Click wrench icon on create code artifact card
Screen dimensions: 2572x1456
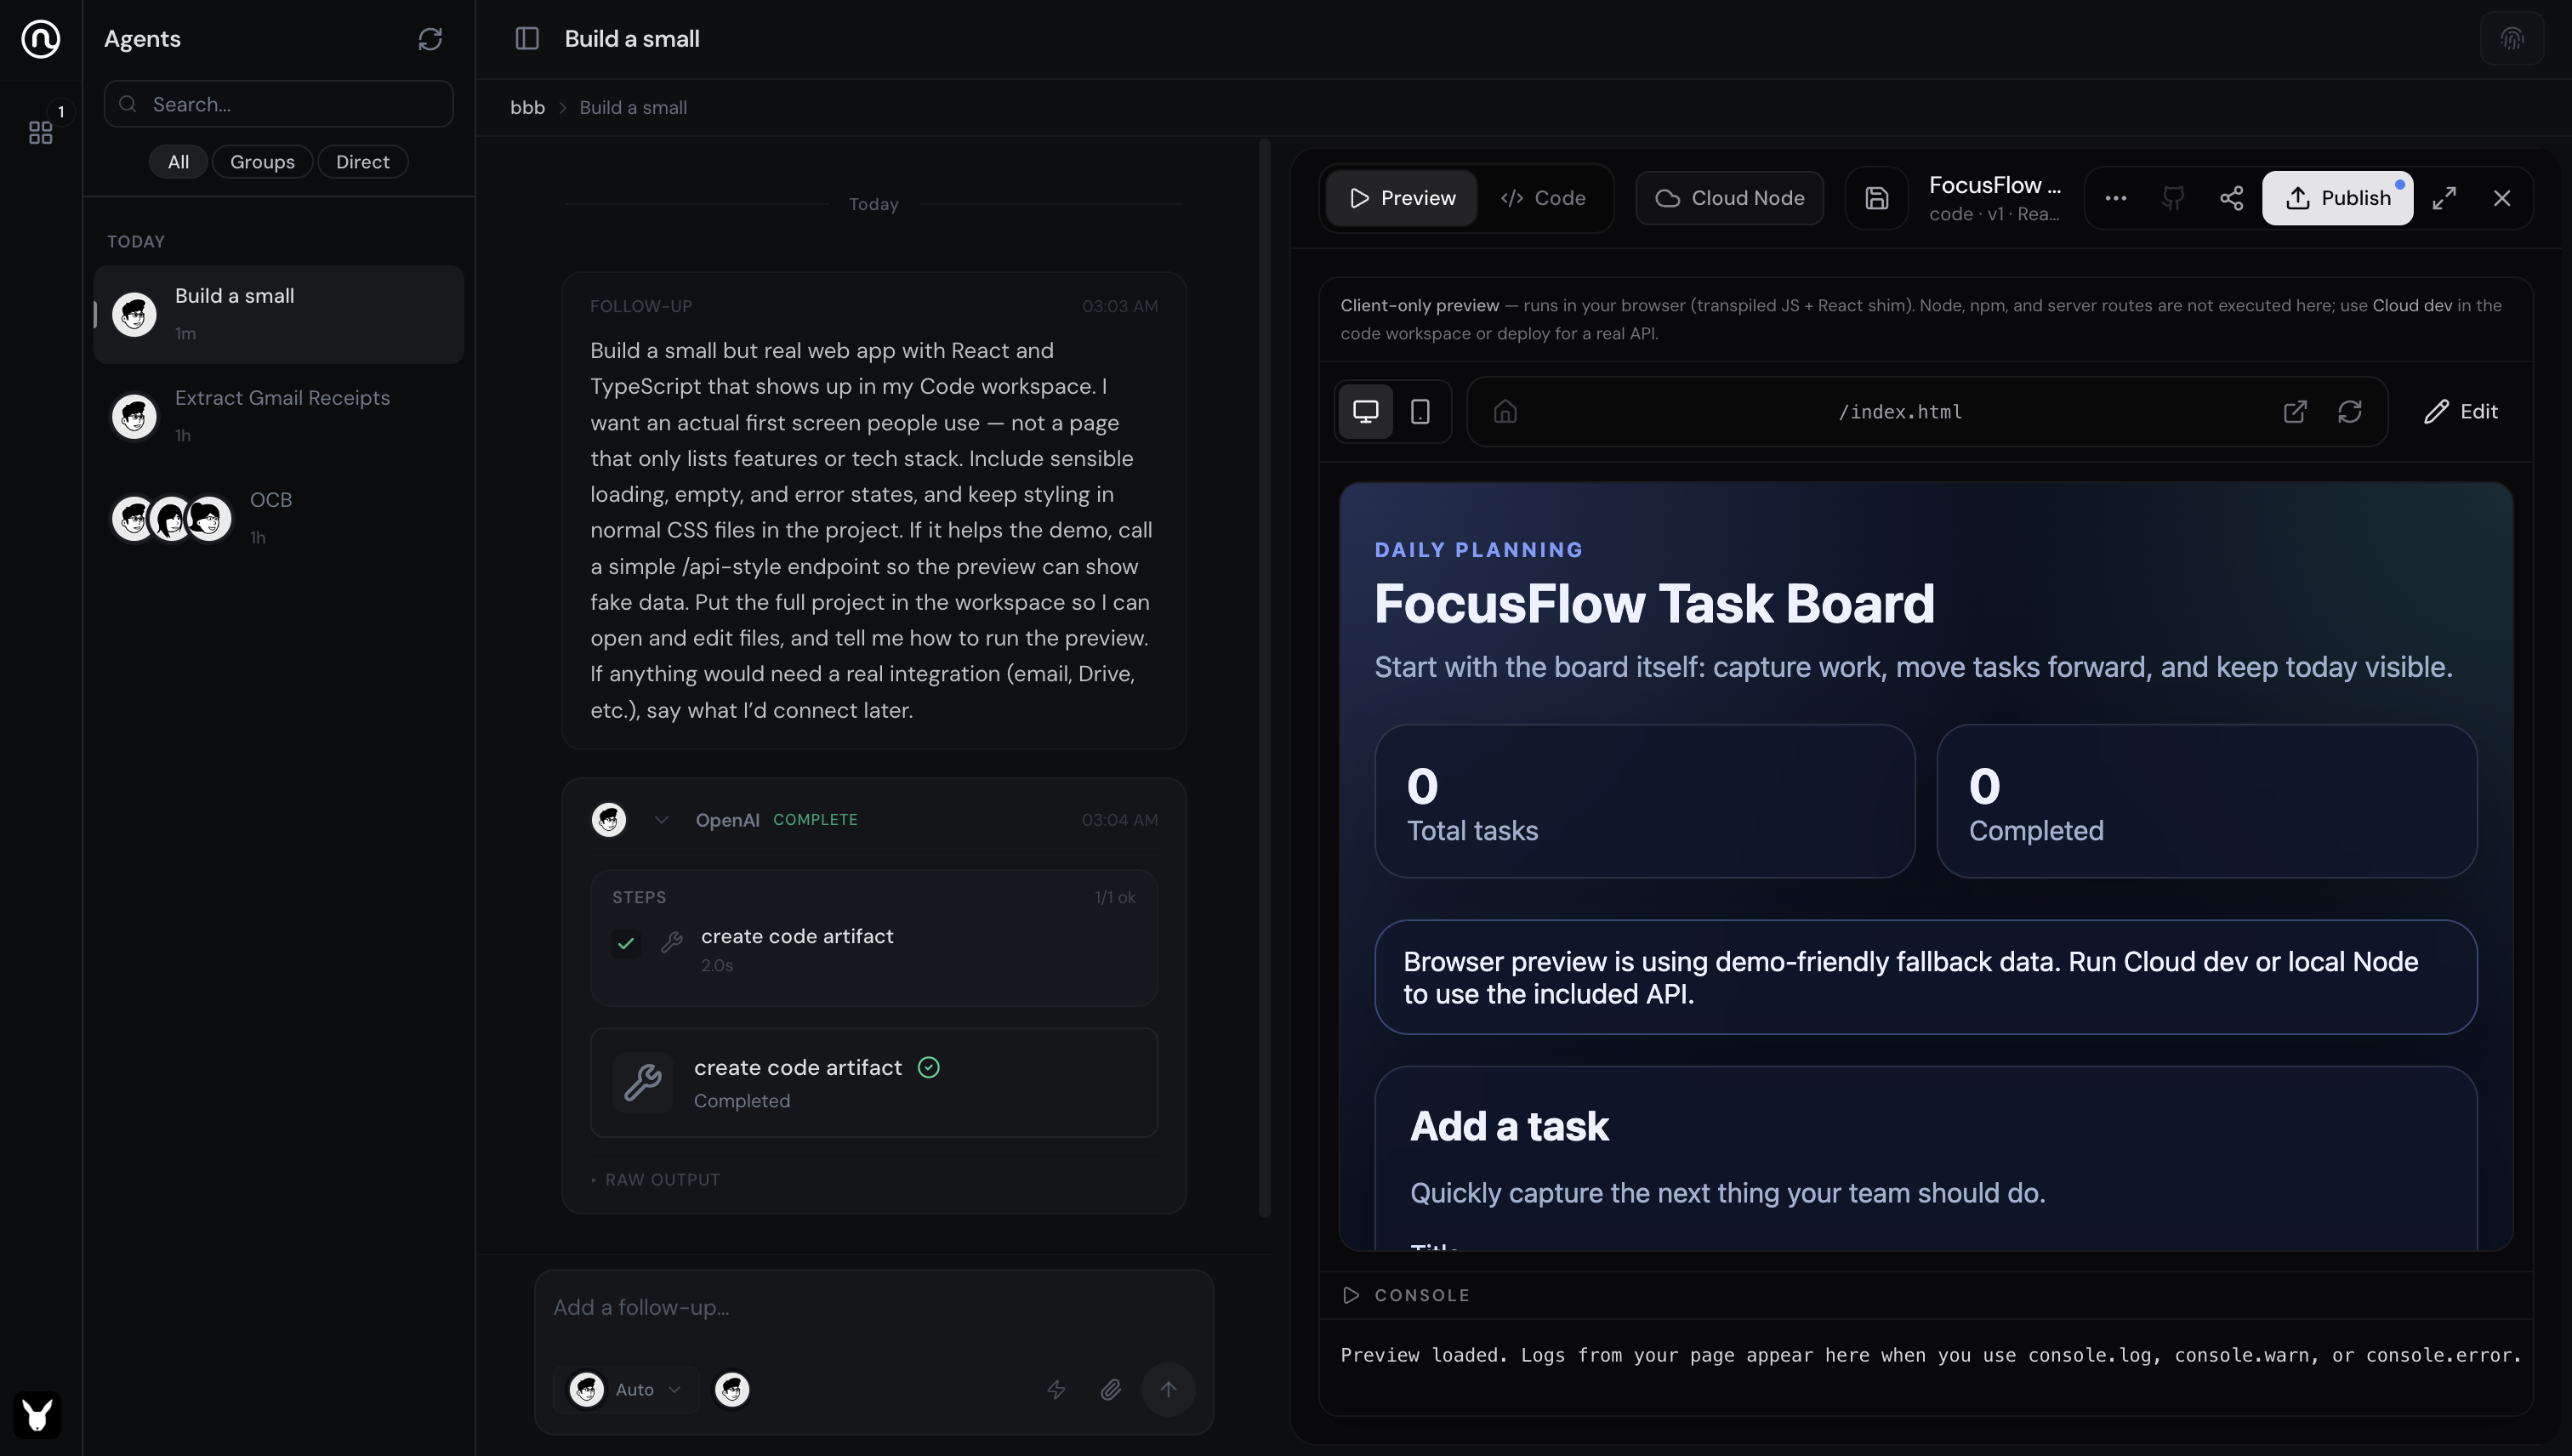pos(642,1082)
